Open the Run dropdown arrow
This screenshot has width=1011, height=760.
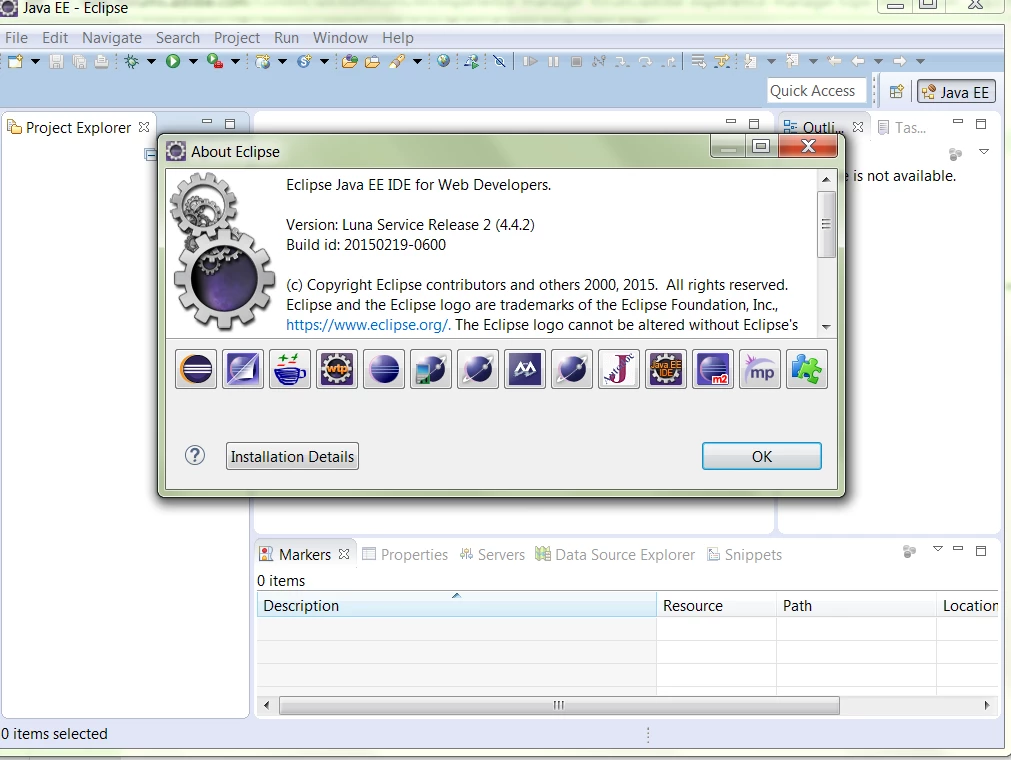193,61
